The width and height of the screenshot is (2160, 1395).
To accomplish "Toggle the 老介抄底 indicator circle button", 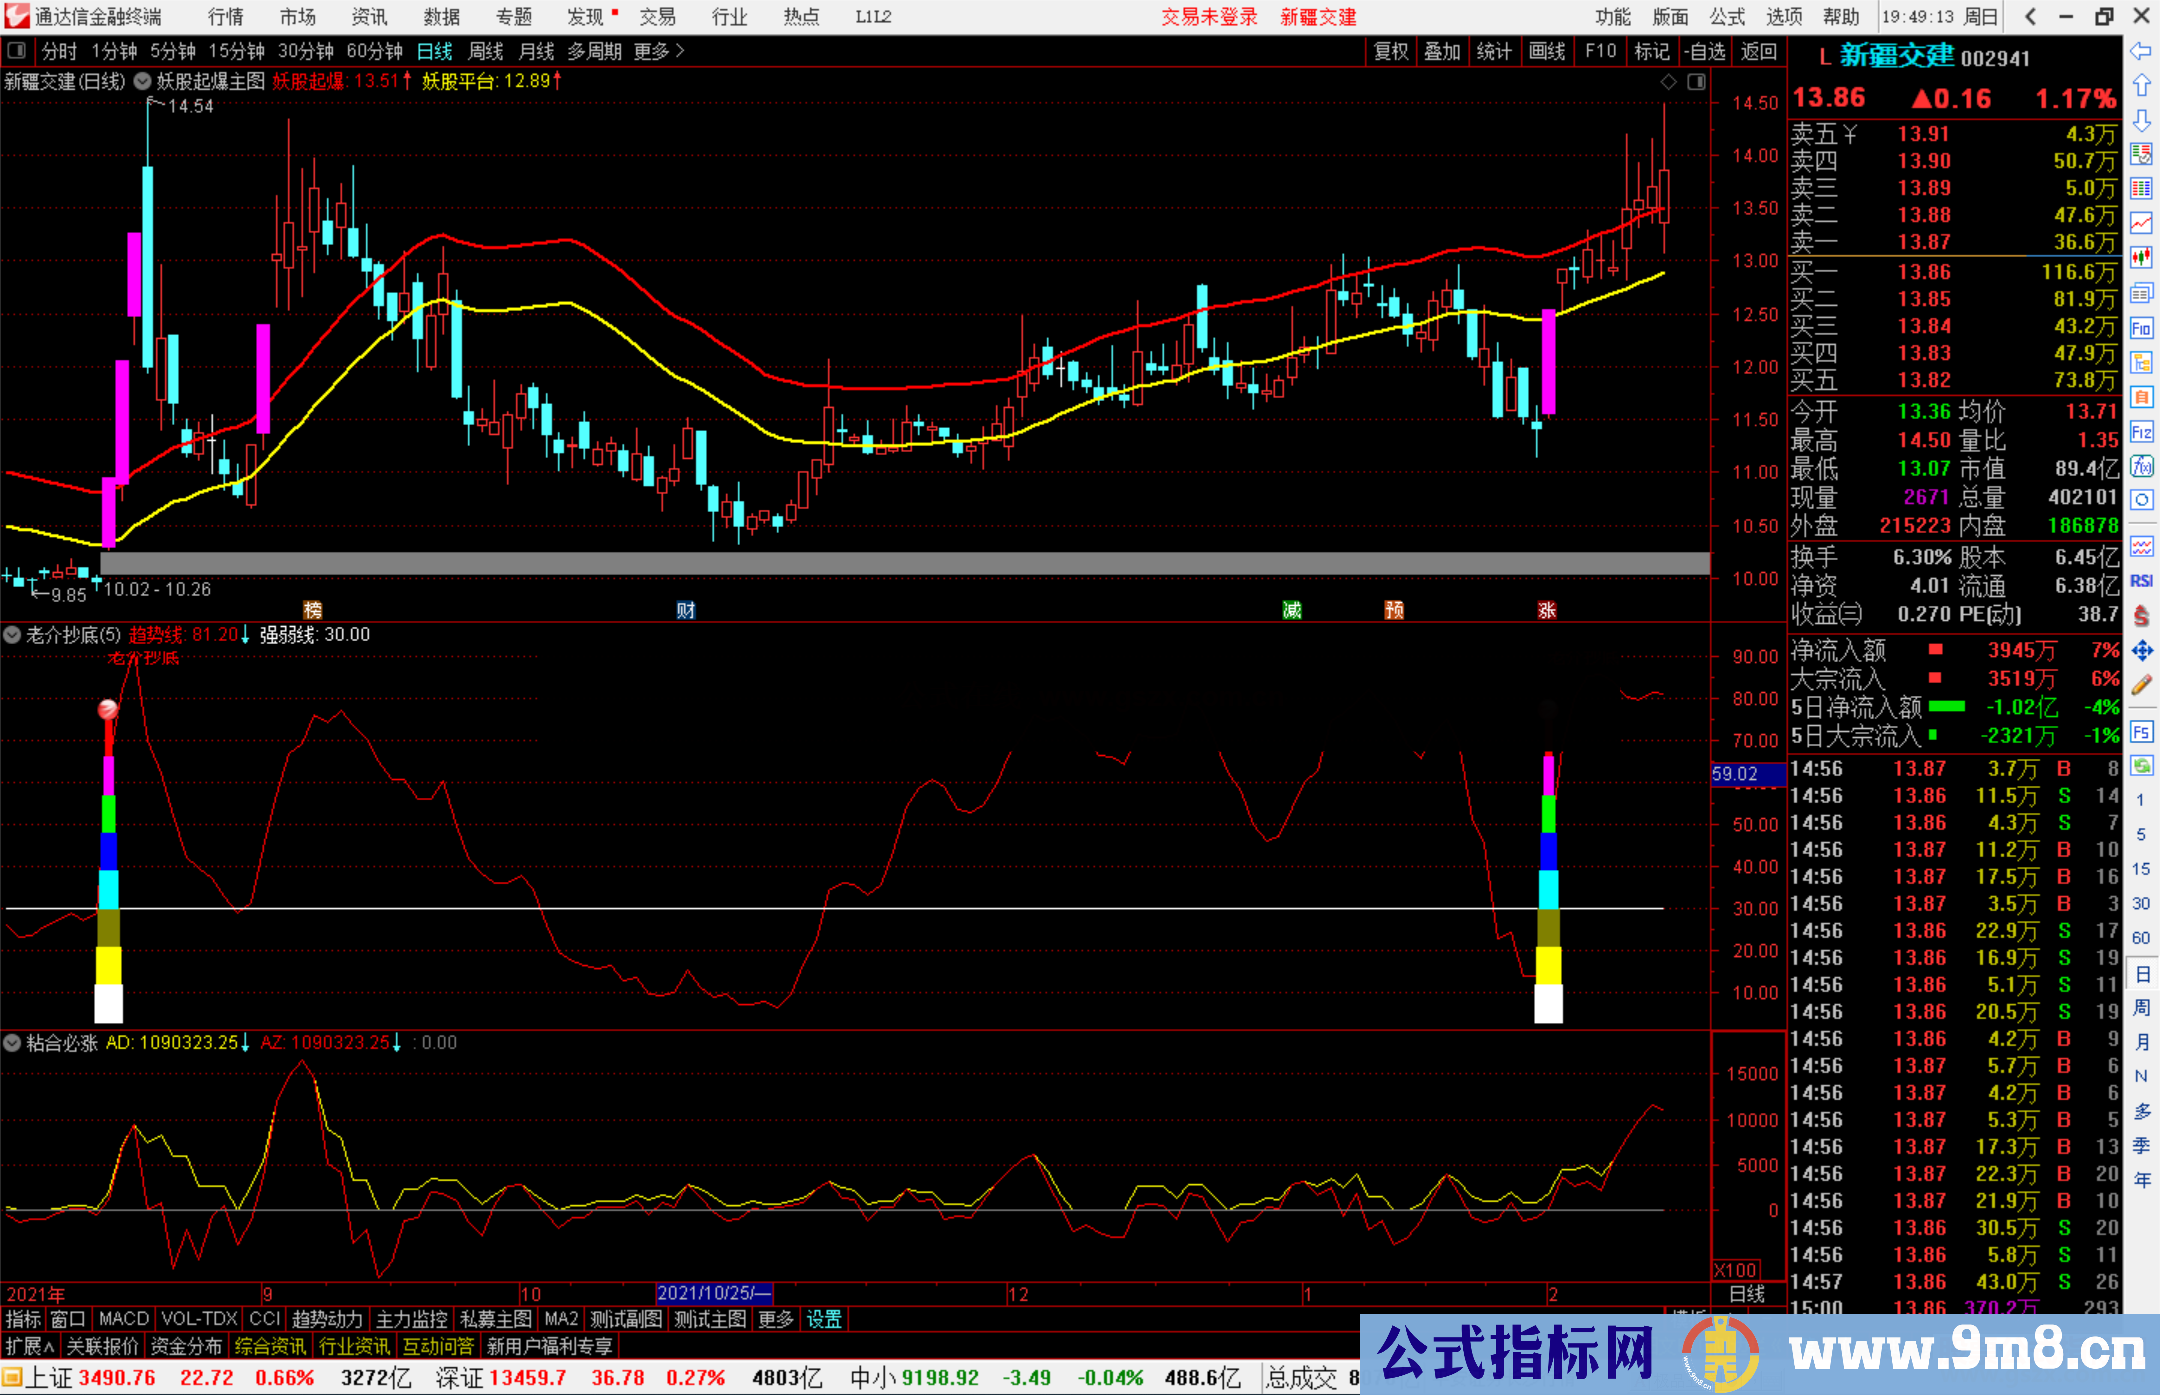I will [12, 634].
